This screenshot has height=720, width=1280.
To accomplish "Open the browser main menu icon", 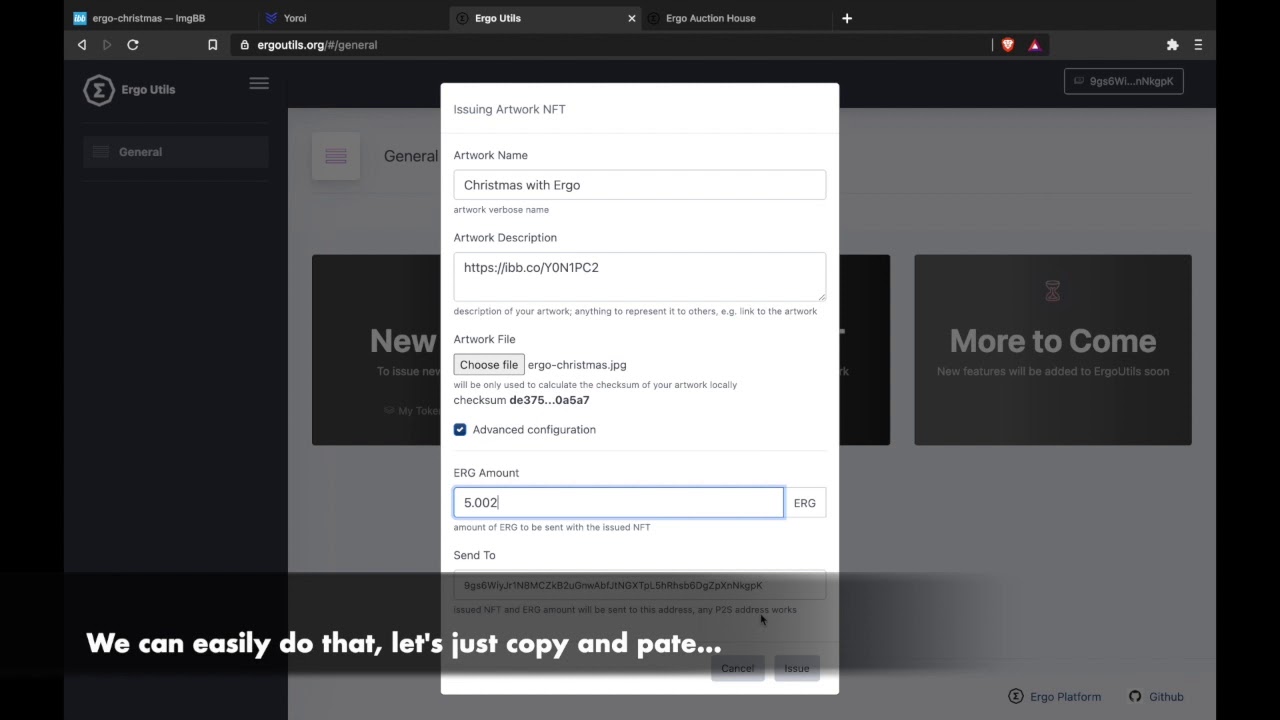I will click(1198, 45).
